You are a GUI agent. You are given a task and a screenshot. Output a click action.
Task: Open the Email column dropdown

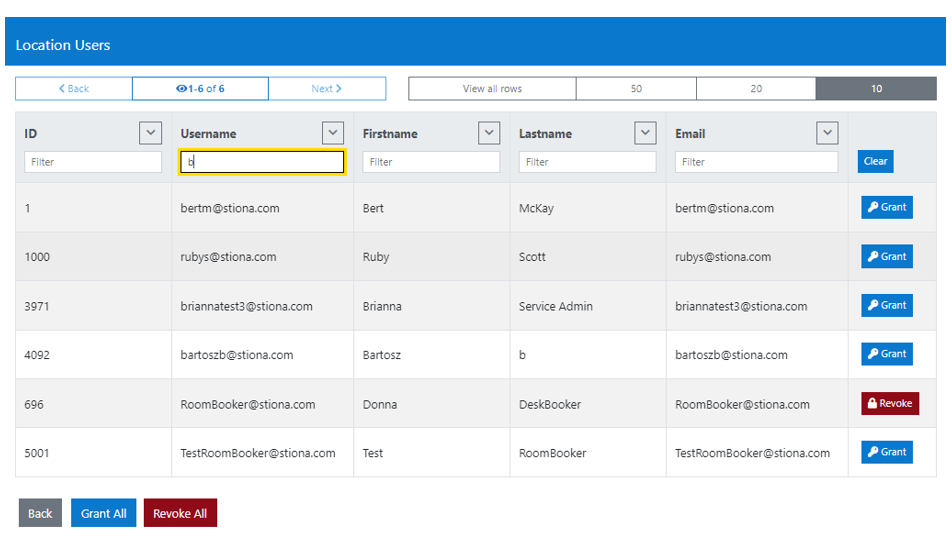pyautogui.click(x=827, y=133)
